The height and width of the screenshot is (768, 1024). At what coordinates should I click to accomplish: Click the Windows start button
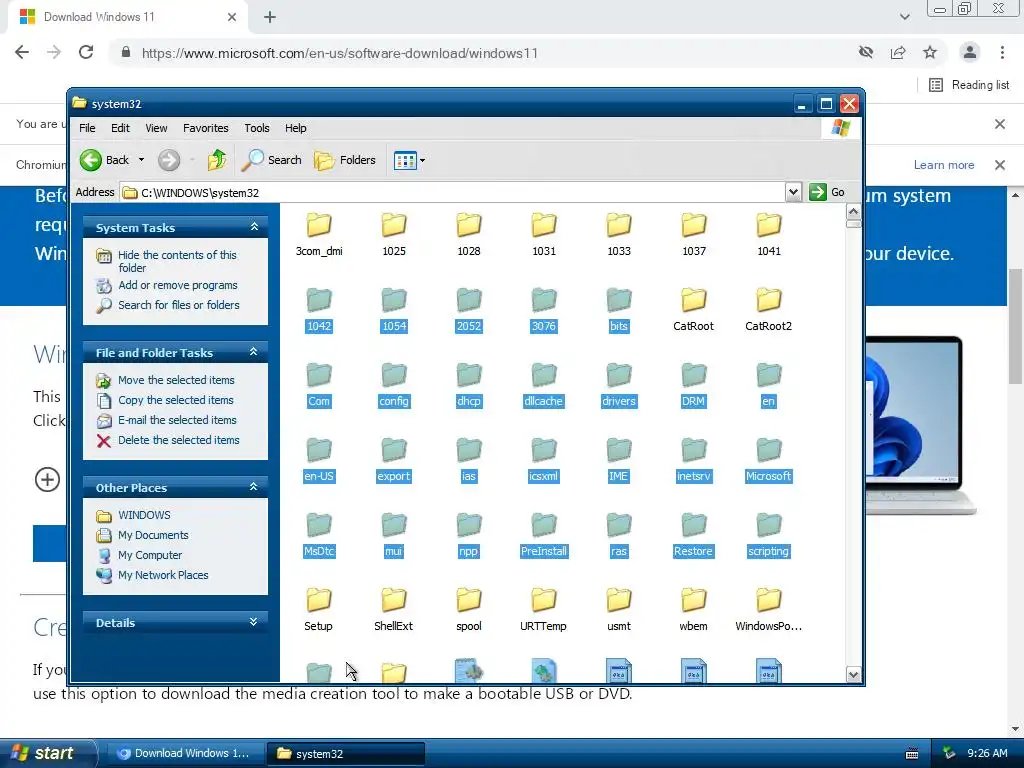click(47, 753)
